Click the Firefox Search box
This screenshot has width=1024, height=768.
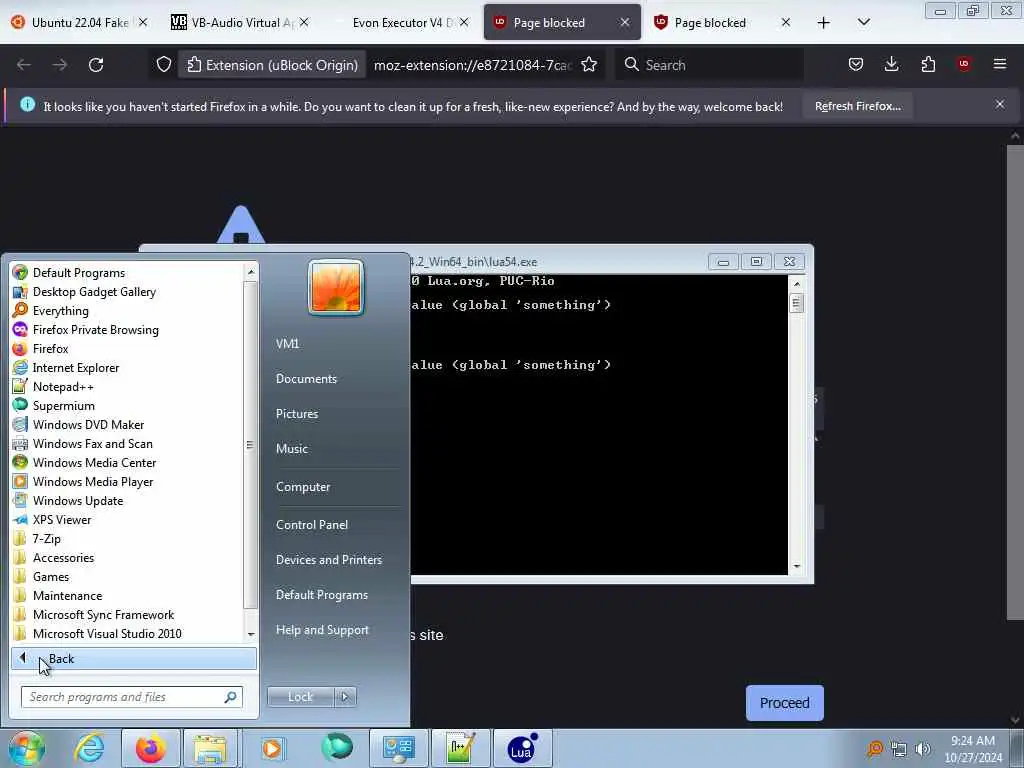point(709,65)
